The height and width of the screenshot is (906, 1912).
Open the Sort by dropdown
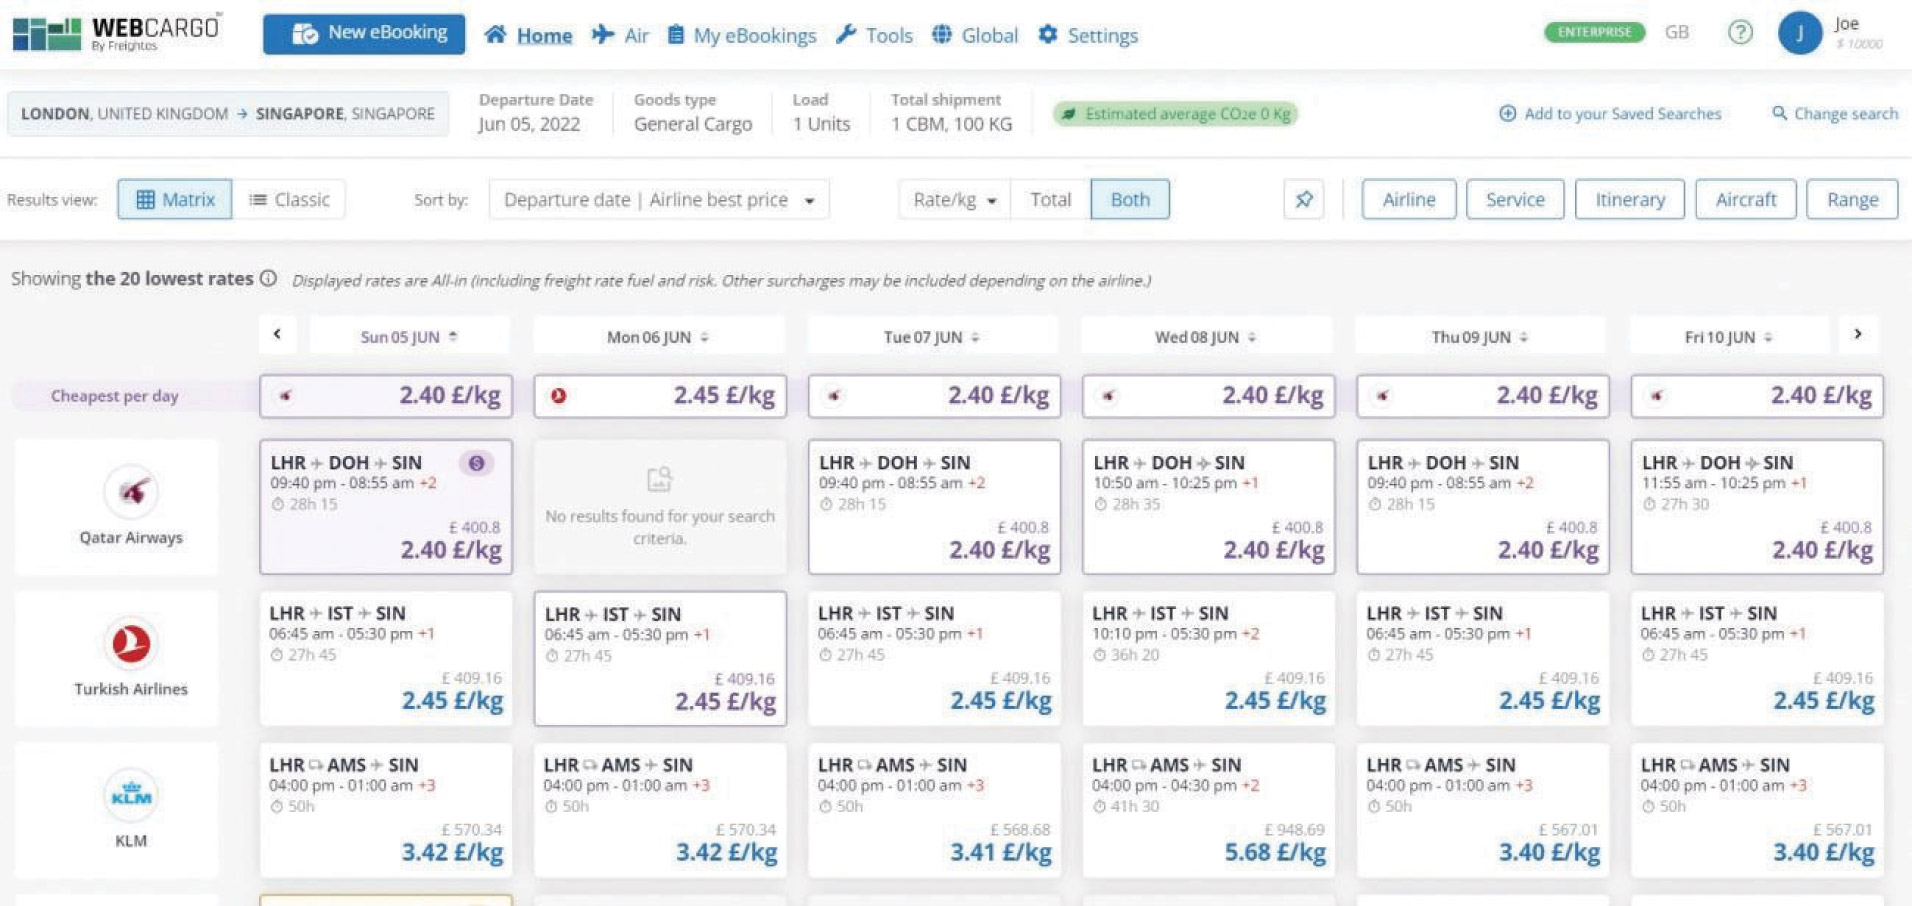(659, 199)
